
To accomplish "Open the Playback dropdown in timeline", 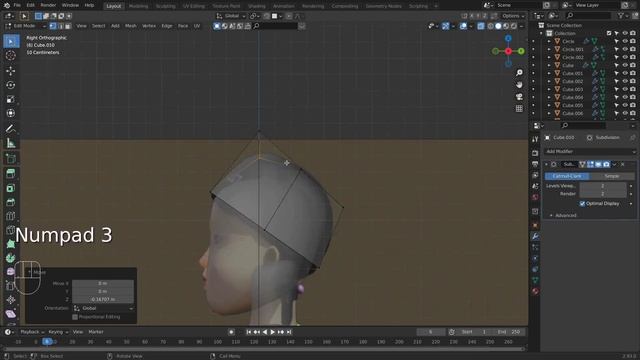I will (x=32, y=332).
